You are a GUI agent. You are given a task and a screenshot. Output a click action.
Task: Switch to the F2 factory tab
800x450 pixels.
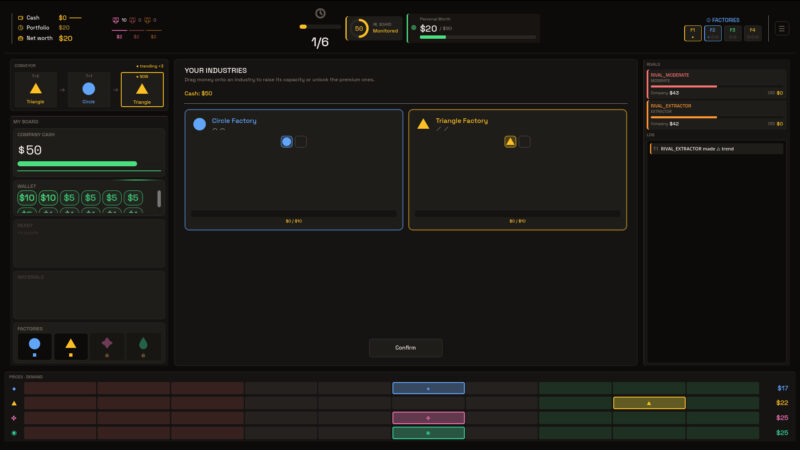[x=713, y=33]
